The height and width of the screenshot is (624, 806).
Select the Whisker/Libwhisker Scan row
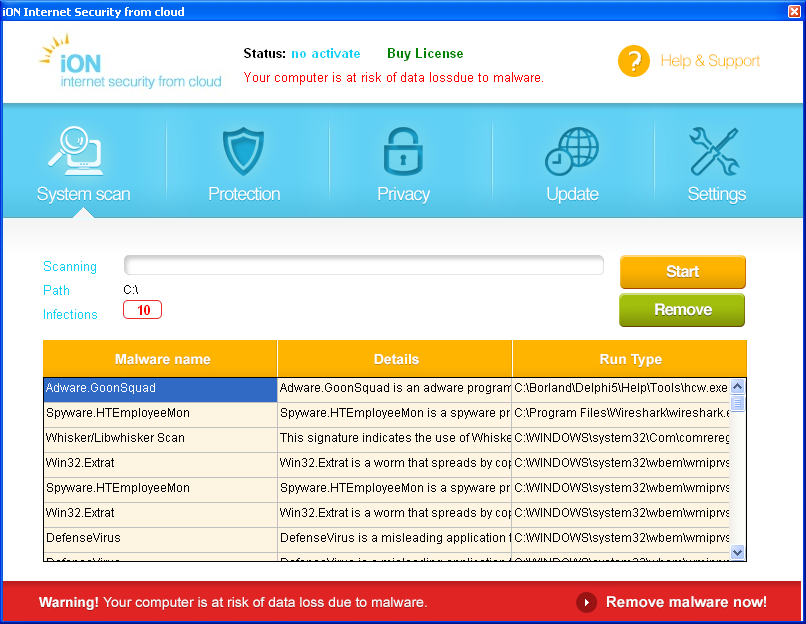(160, 438)
